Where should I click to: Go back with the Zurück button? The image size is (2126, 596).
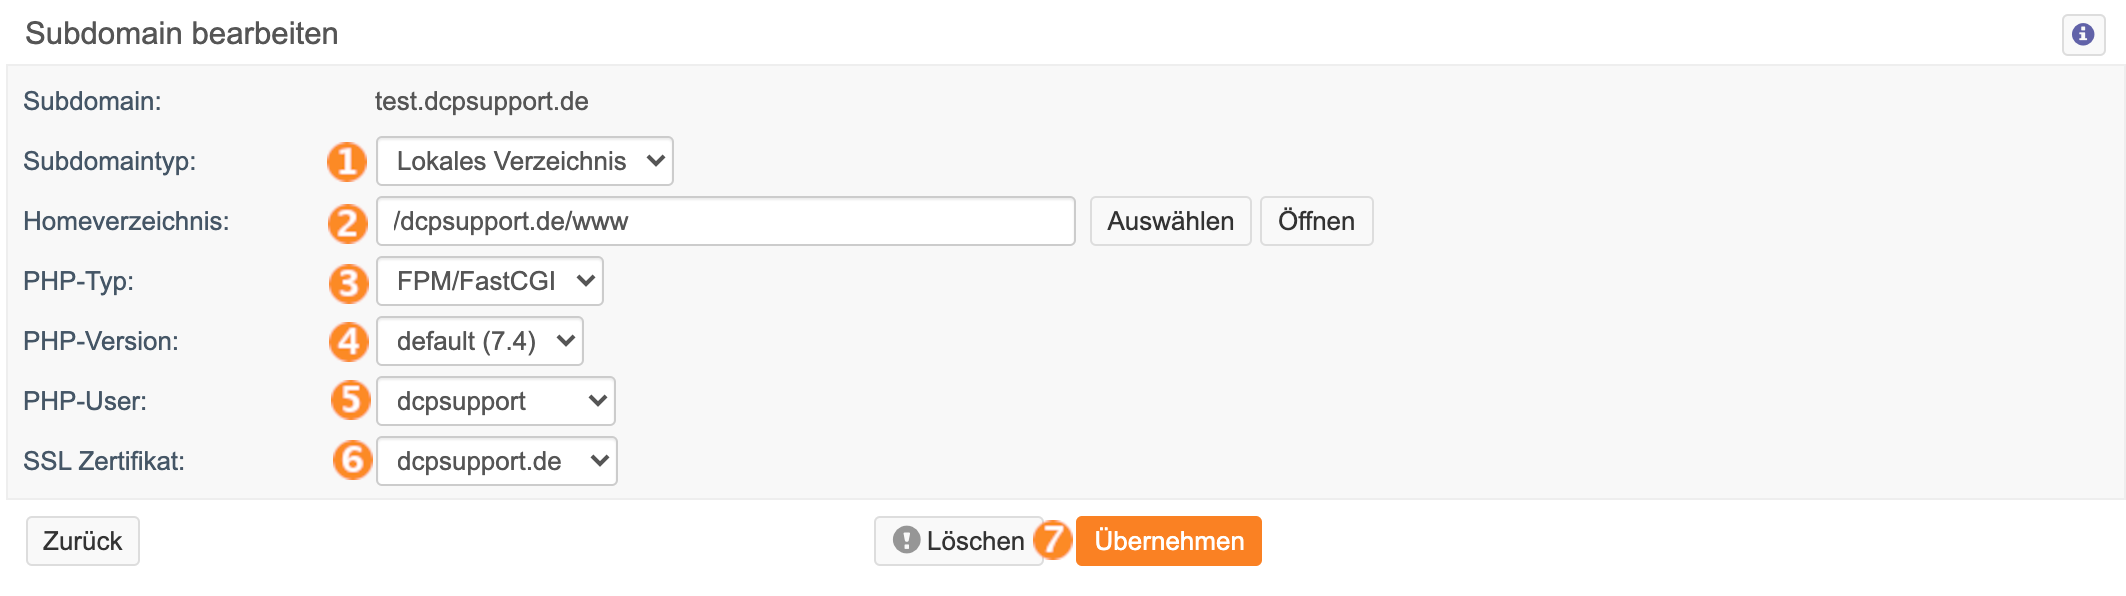coord(83,541)
